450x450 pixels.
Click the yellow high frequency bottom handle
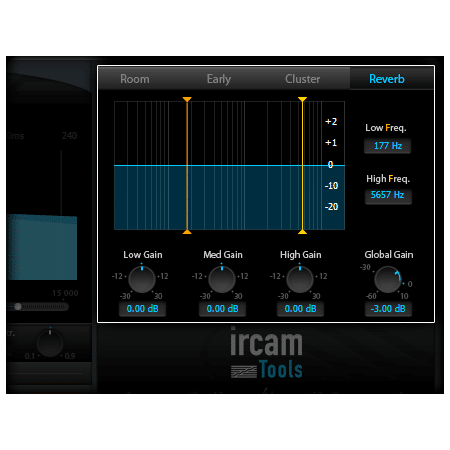(302, 232)
